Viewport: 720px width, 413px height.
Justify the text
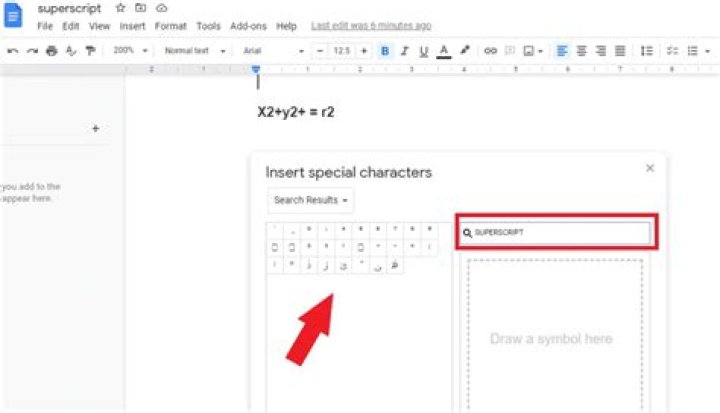(x=620, y=51)
